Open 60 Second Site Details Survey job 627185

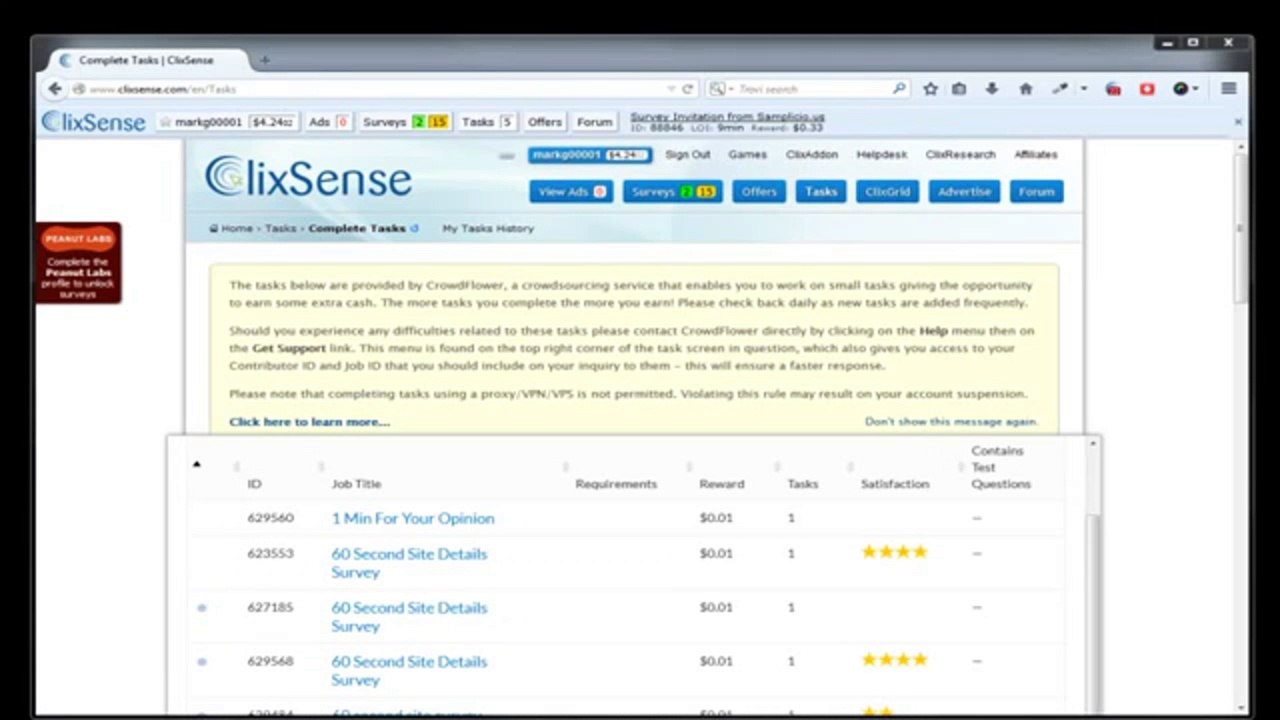pyautogui.click(x=409, y=617)
